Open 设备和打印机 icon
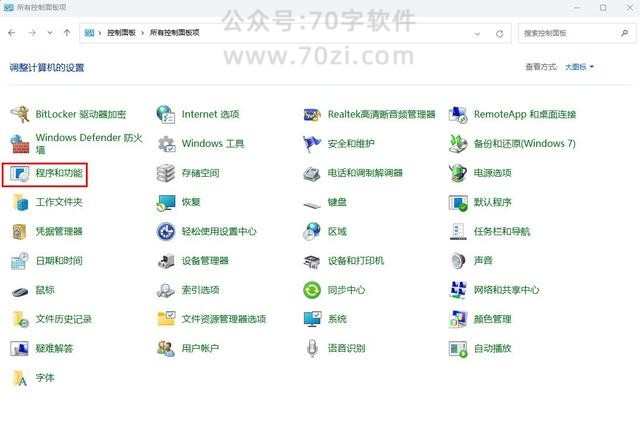The image size is (640, 430). pos(312,262)
